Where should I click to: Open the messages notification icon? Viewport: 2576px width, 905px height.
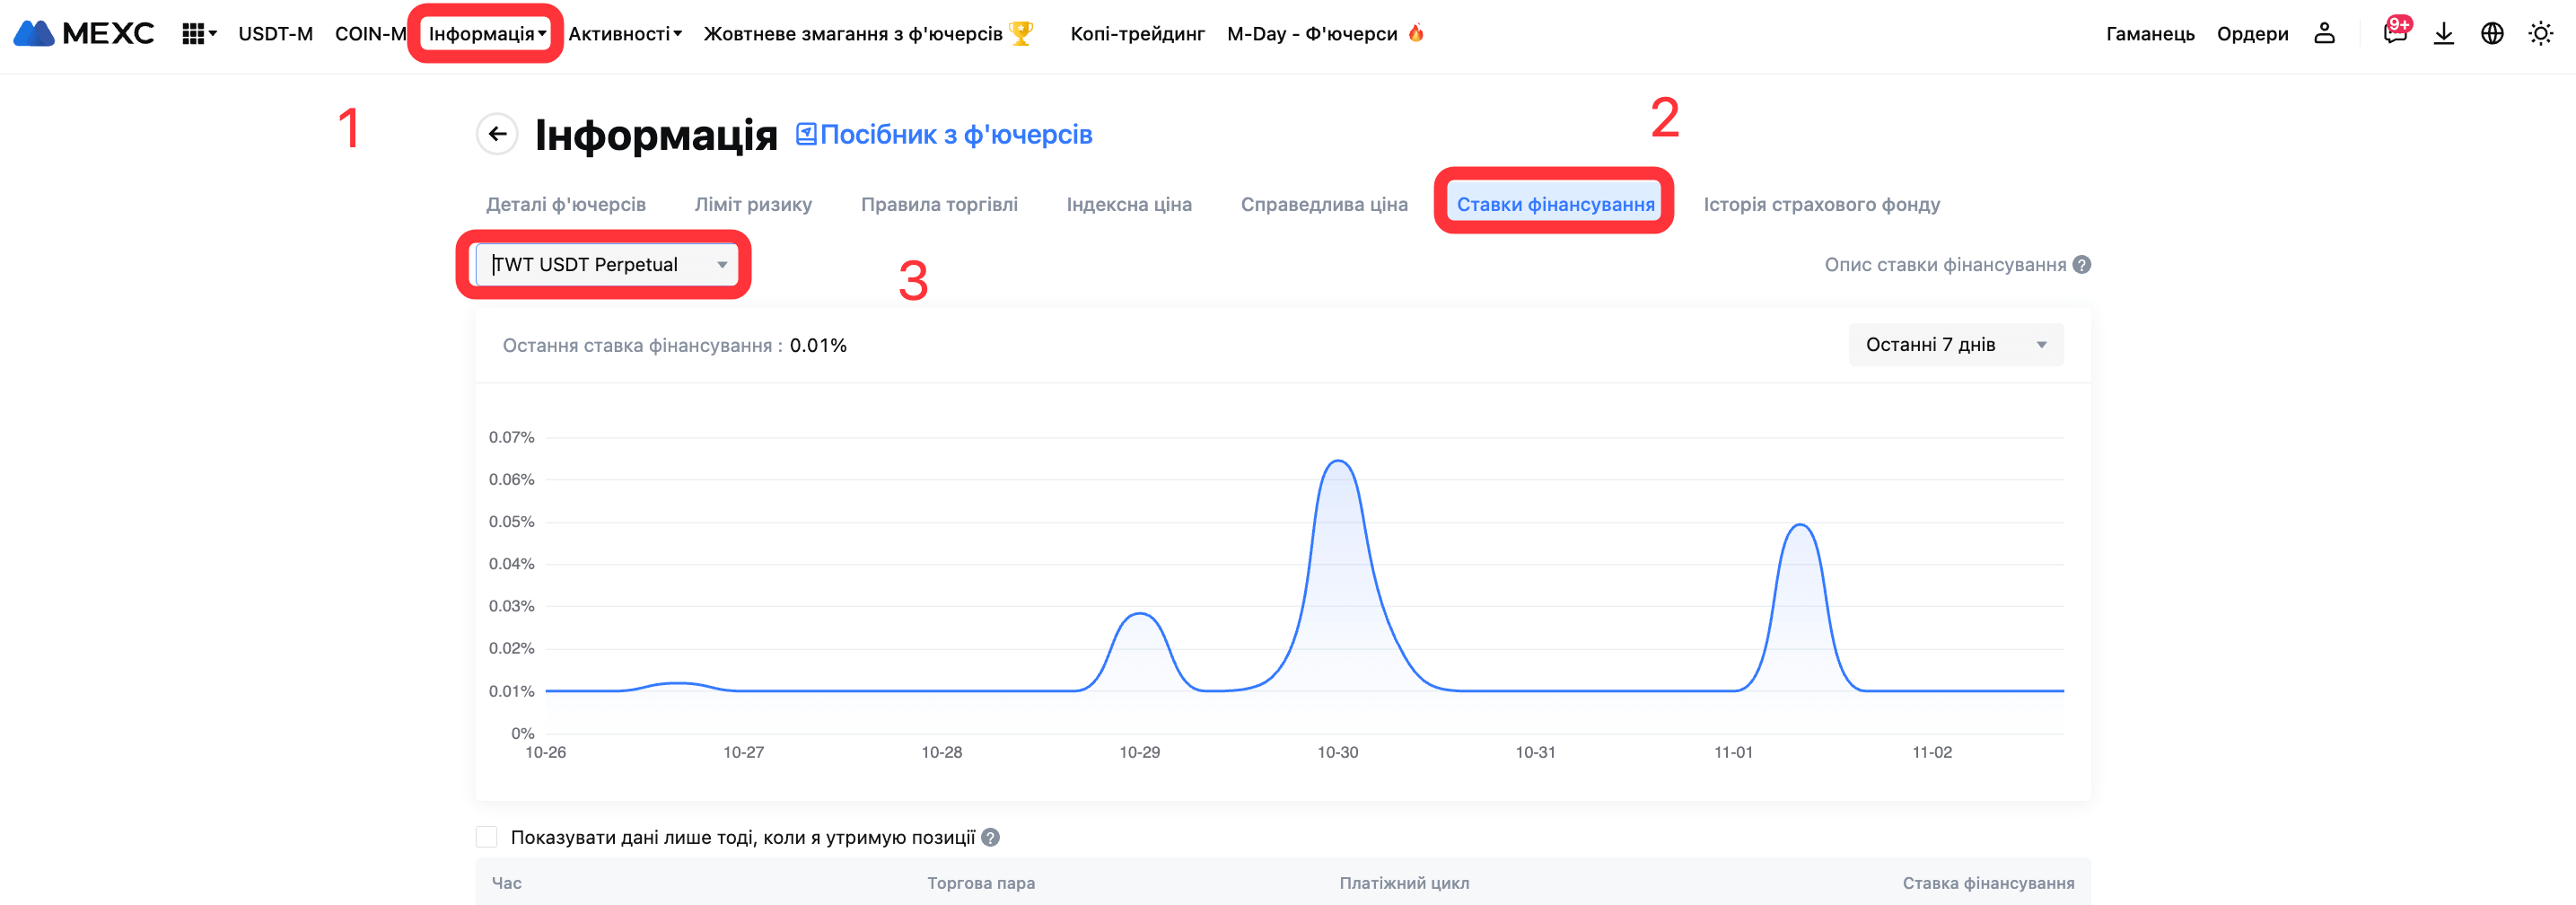2395,33
